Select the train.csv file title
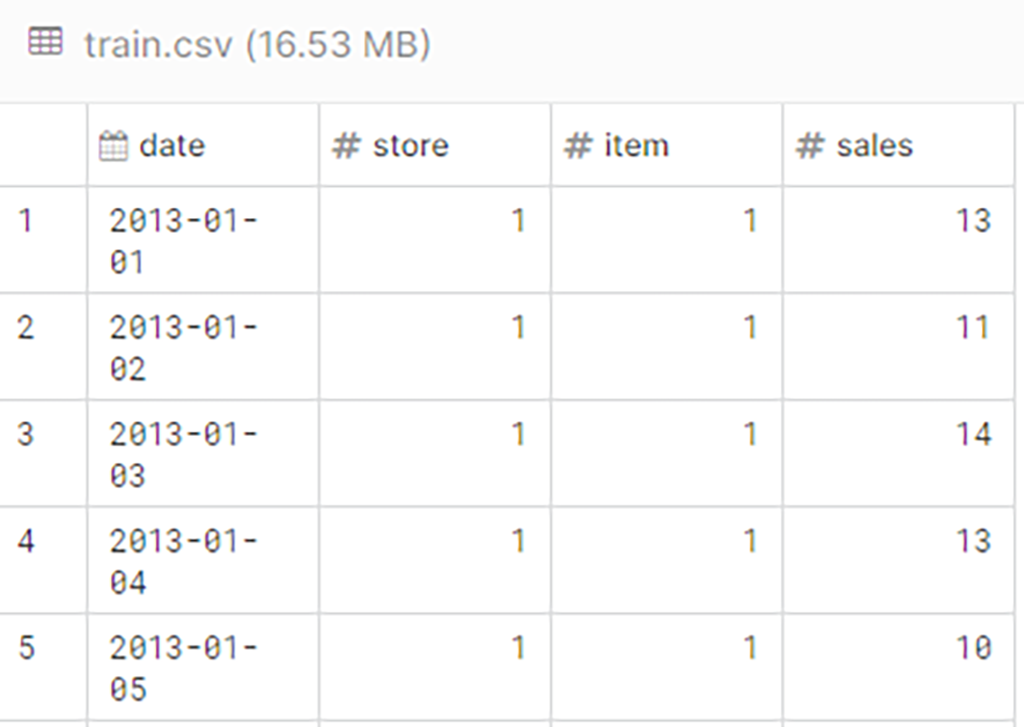 [x=257, y=45]
